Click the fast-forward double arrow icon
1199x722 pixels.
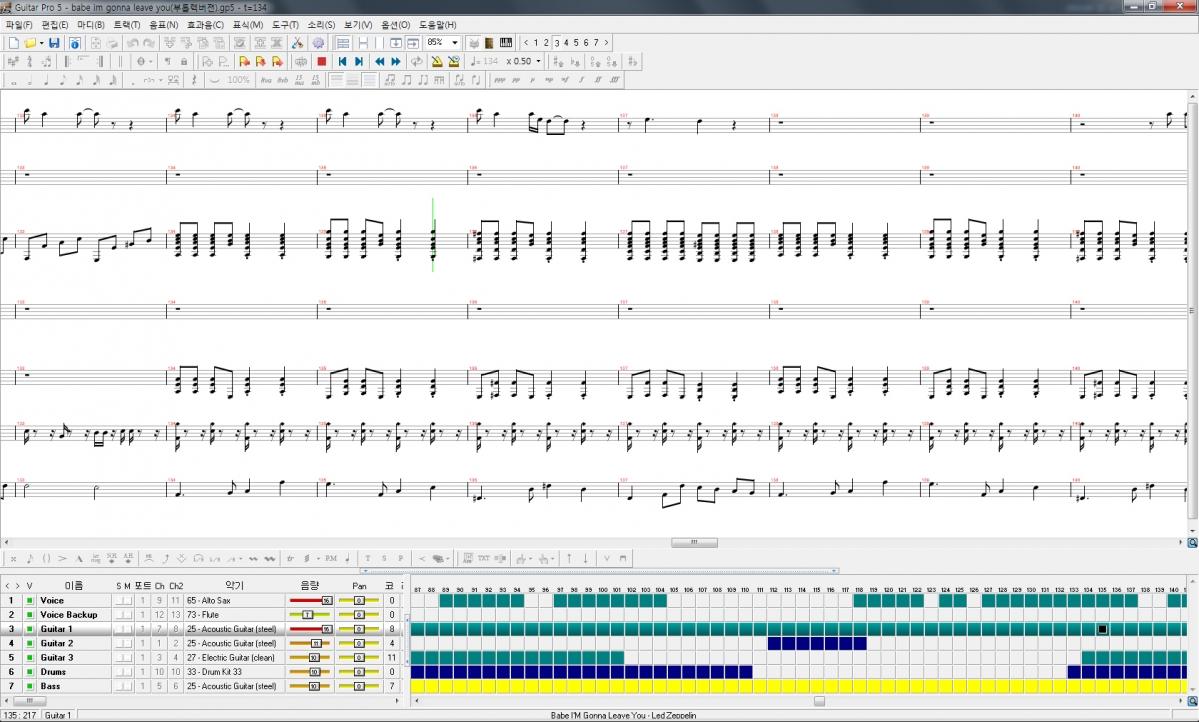396,62
